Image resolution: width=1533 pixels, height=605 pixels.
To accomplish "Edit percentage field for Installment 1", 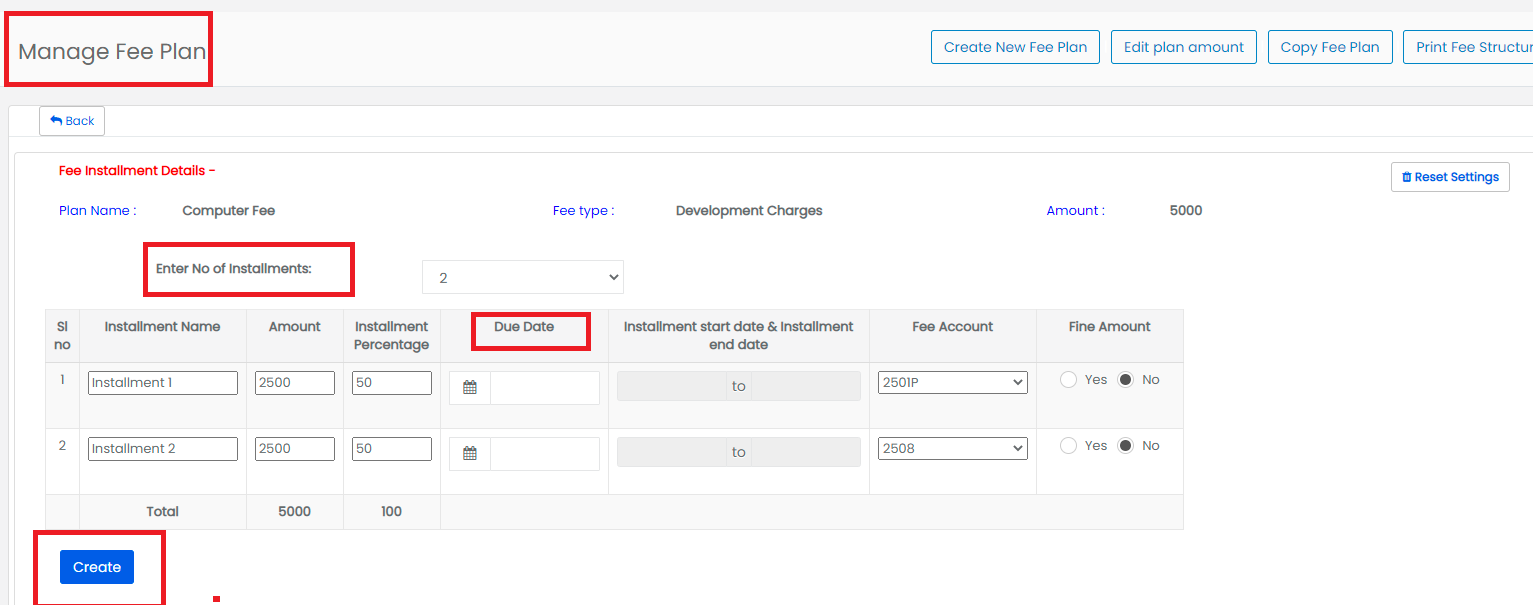I will pos(392,383).
